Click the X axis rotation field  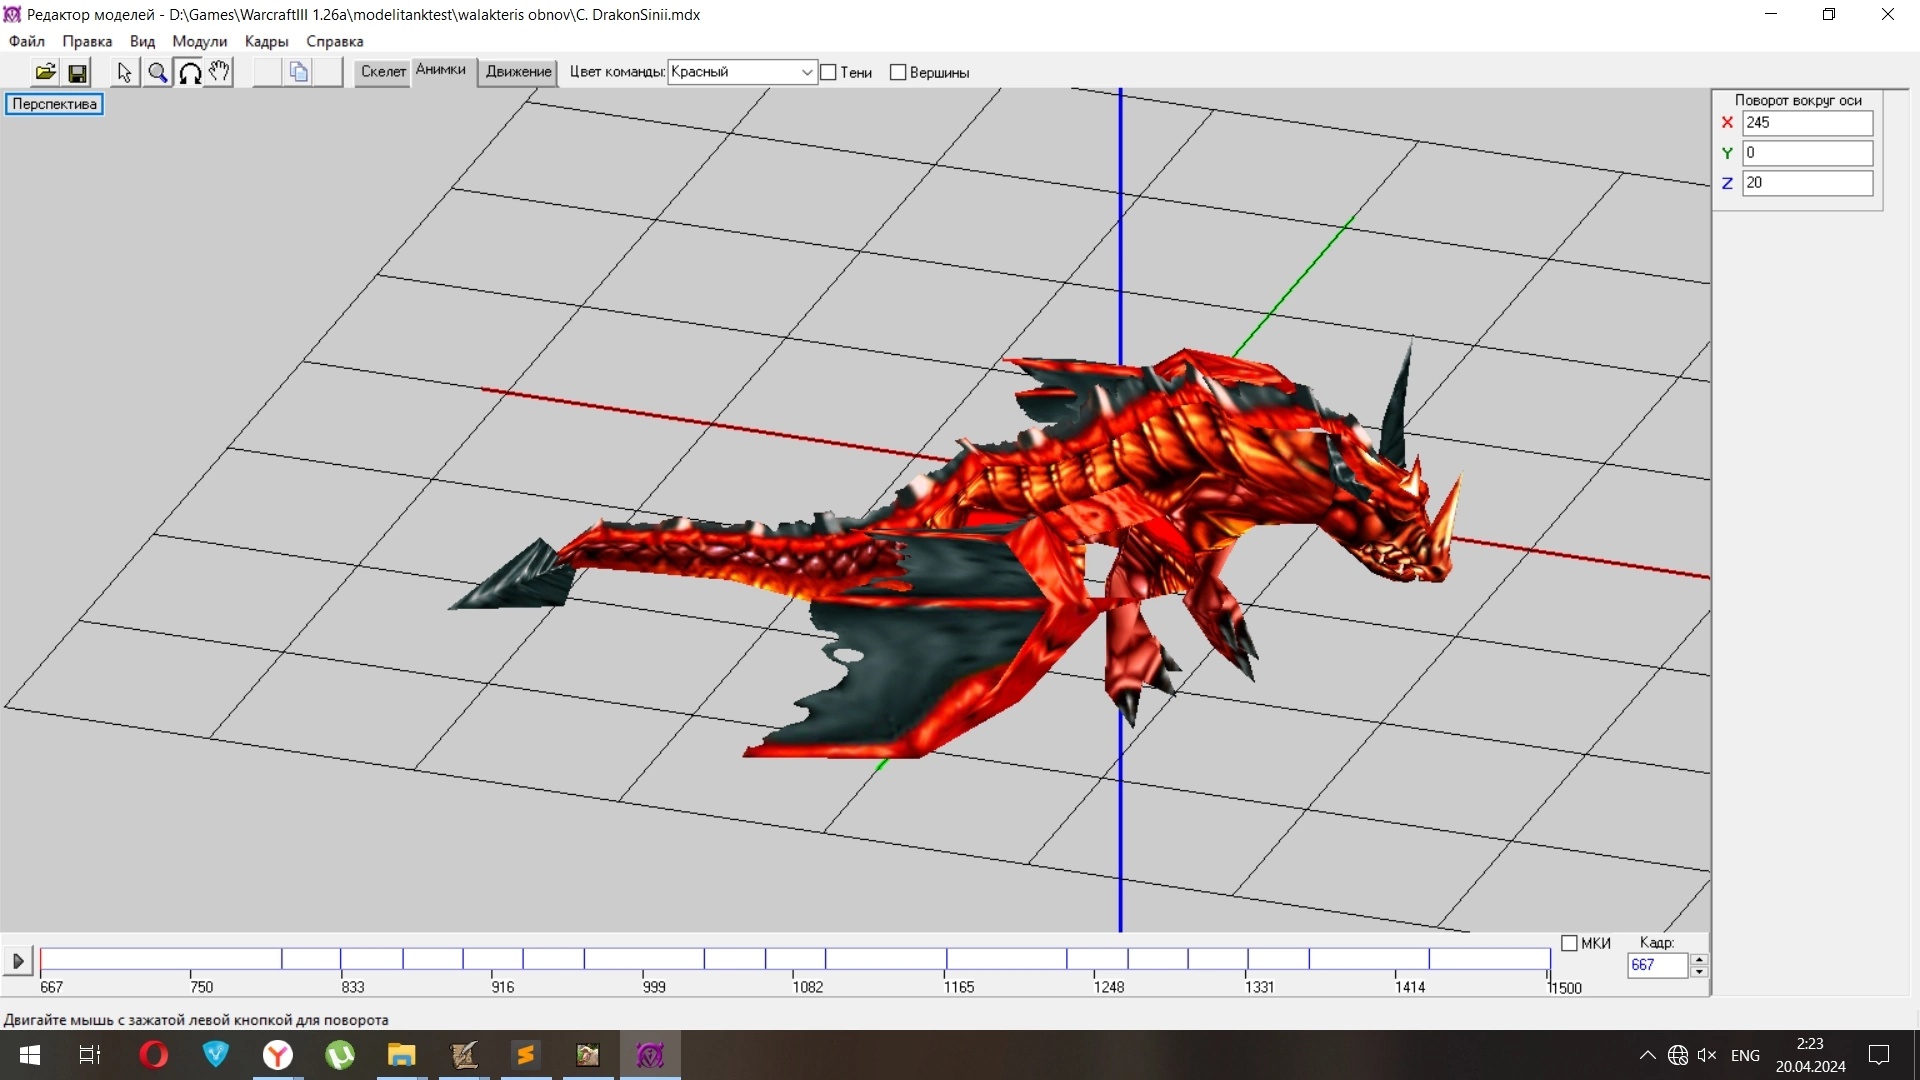[1806, 122]
